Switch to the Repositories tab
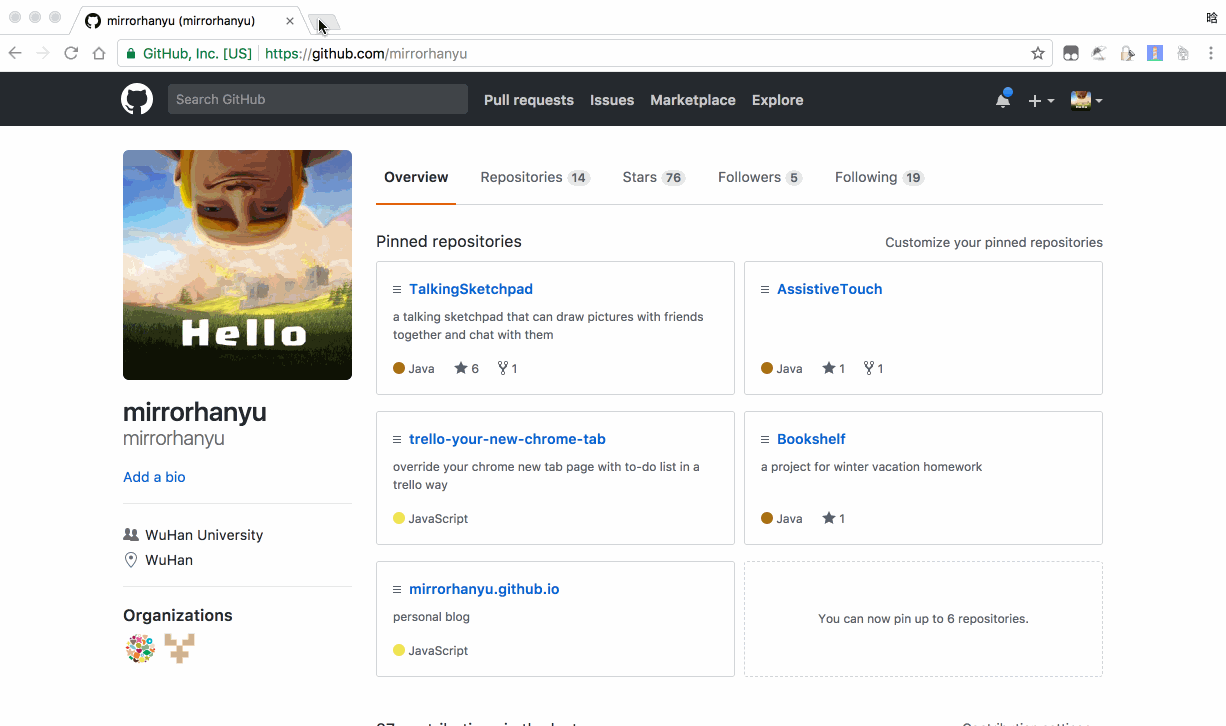 click(535, 177)
